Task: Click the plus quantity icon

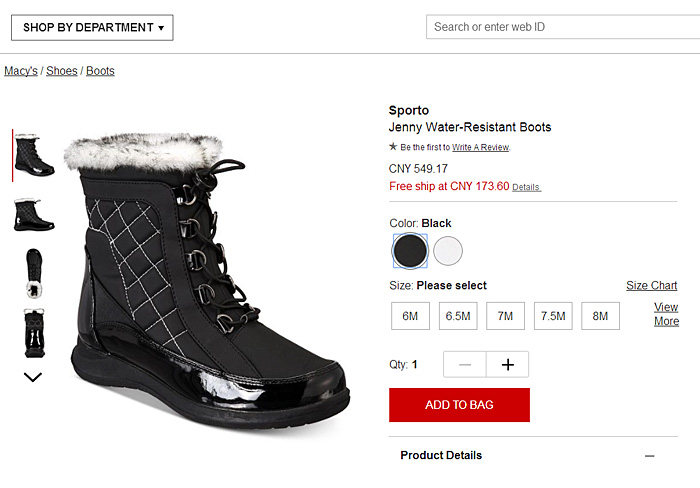Action: tap(508, 365)
